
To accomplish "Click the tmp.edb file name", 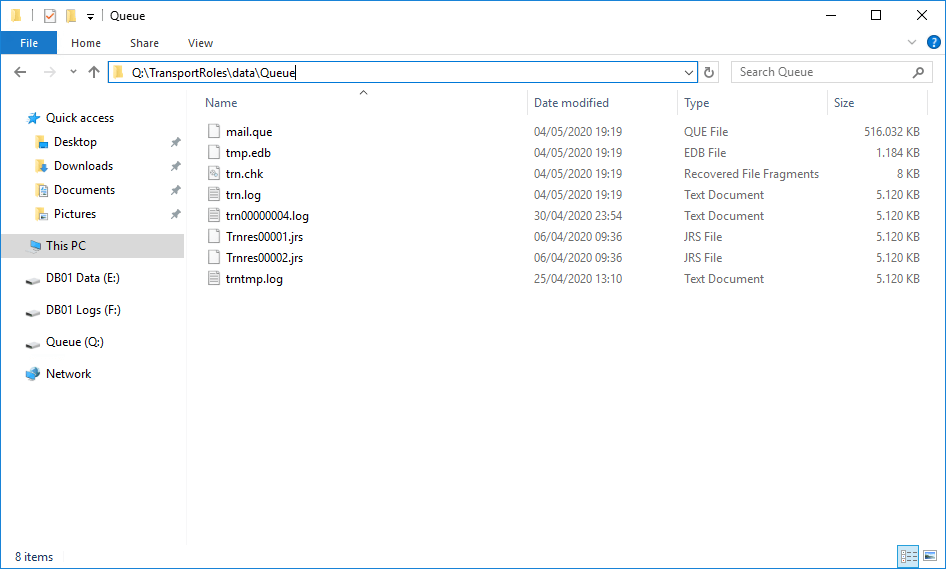I will click(x=248, y=153).
